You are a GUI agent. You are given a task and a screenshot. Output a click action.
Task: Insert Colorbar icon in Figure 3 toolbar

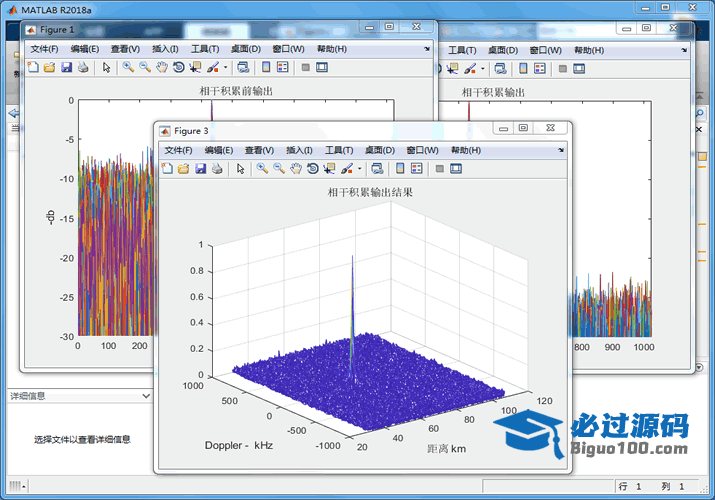pyautogui.click(x=400, y=169)
